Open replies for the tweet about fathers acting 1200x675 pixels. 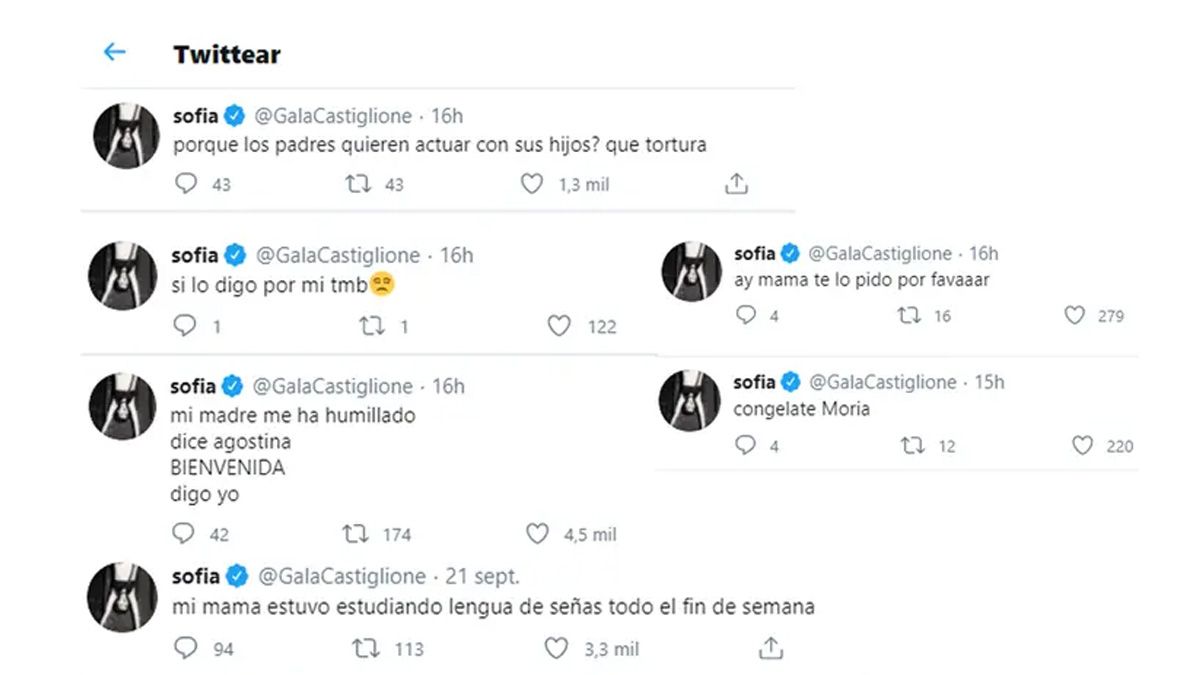point(185,184)
